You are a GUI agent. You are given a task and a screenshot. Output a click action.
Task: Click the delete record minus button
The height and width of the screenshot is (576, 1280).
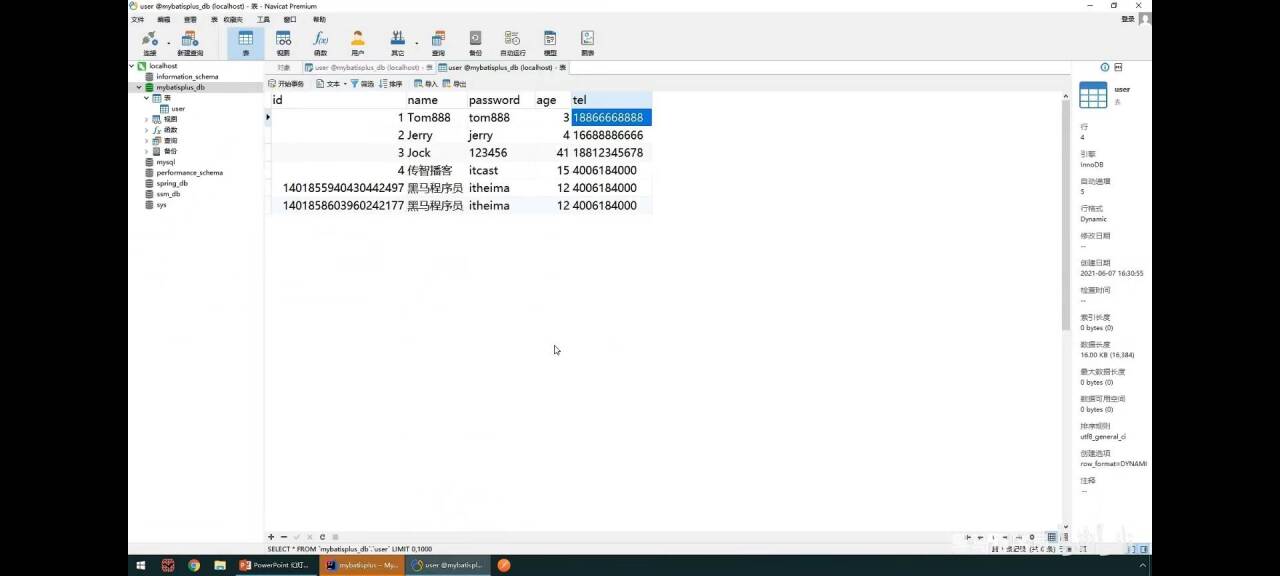coord(284,537)
